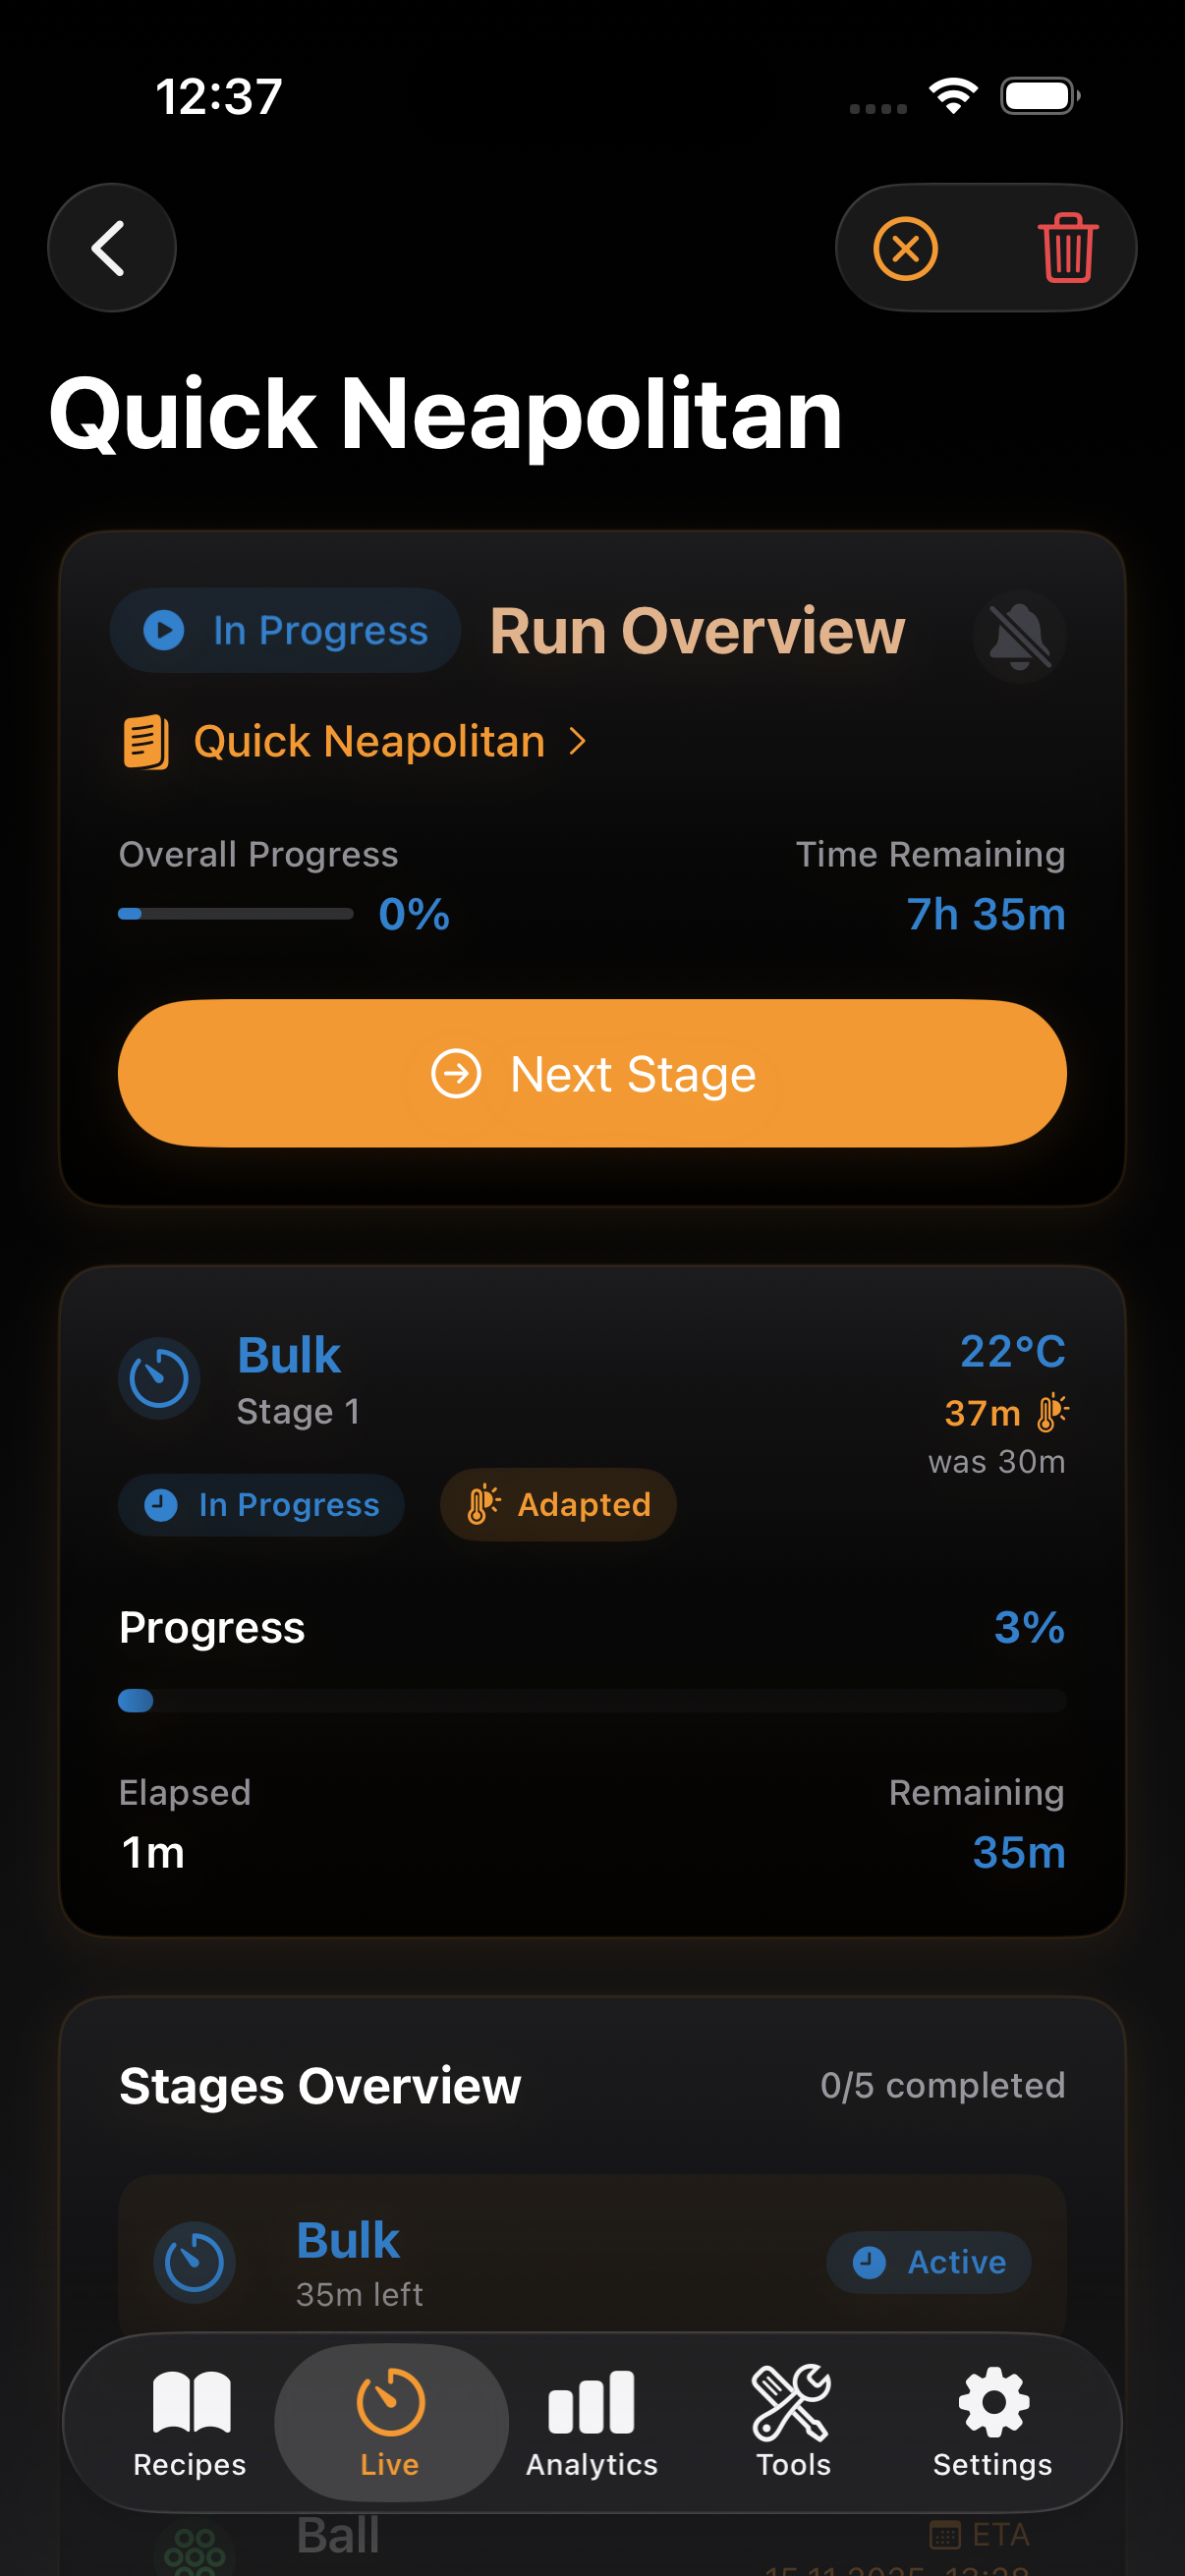The width and height of the screenshot is (1185, 2576).
Task: Tap the Adapted temperature badge
Action: (558, 1504)
